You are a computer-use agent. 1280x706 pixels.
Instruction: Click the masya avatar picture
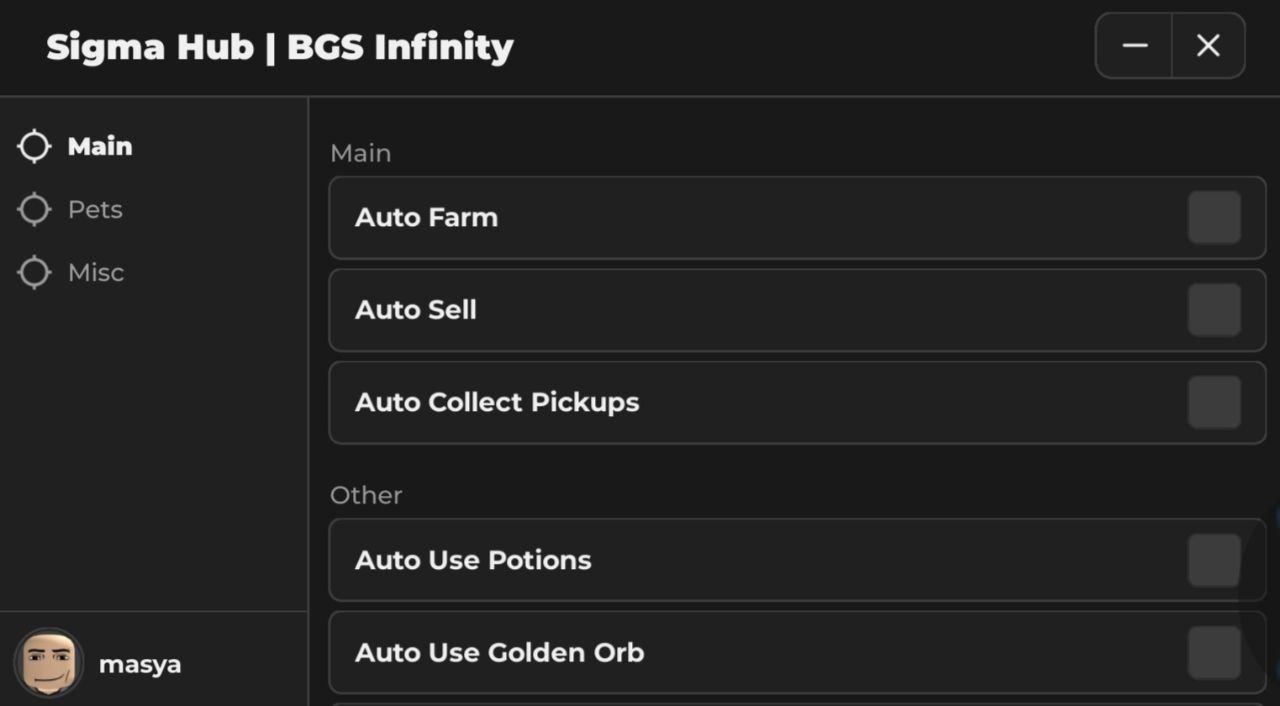pos(48,663)
